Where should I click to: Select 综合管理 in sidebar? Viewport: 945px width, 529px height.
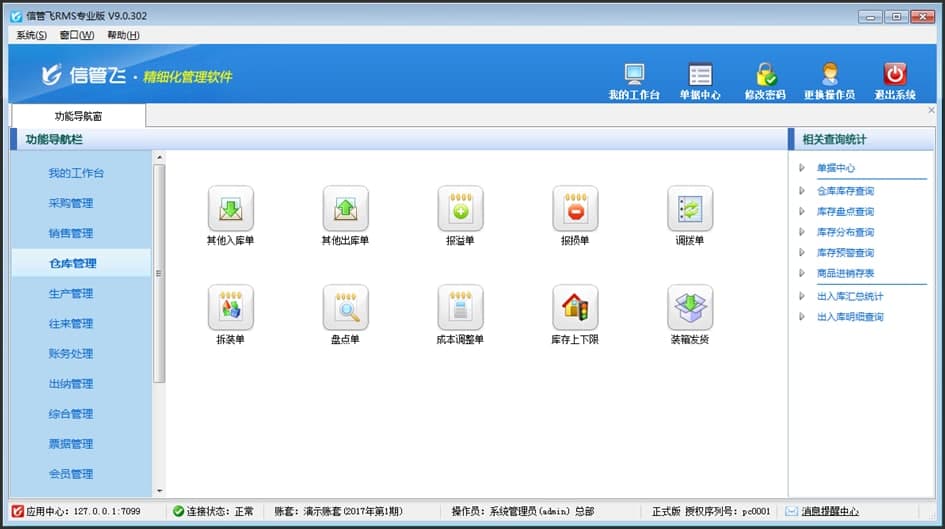point(71,414)
